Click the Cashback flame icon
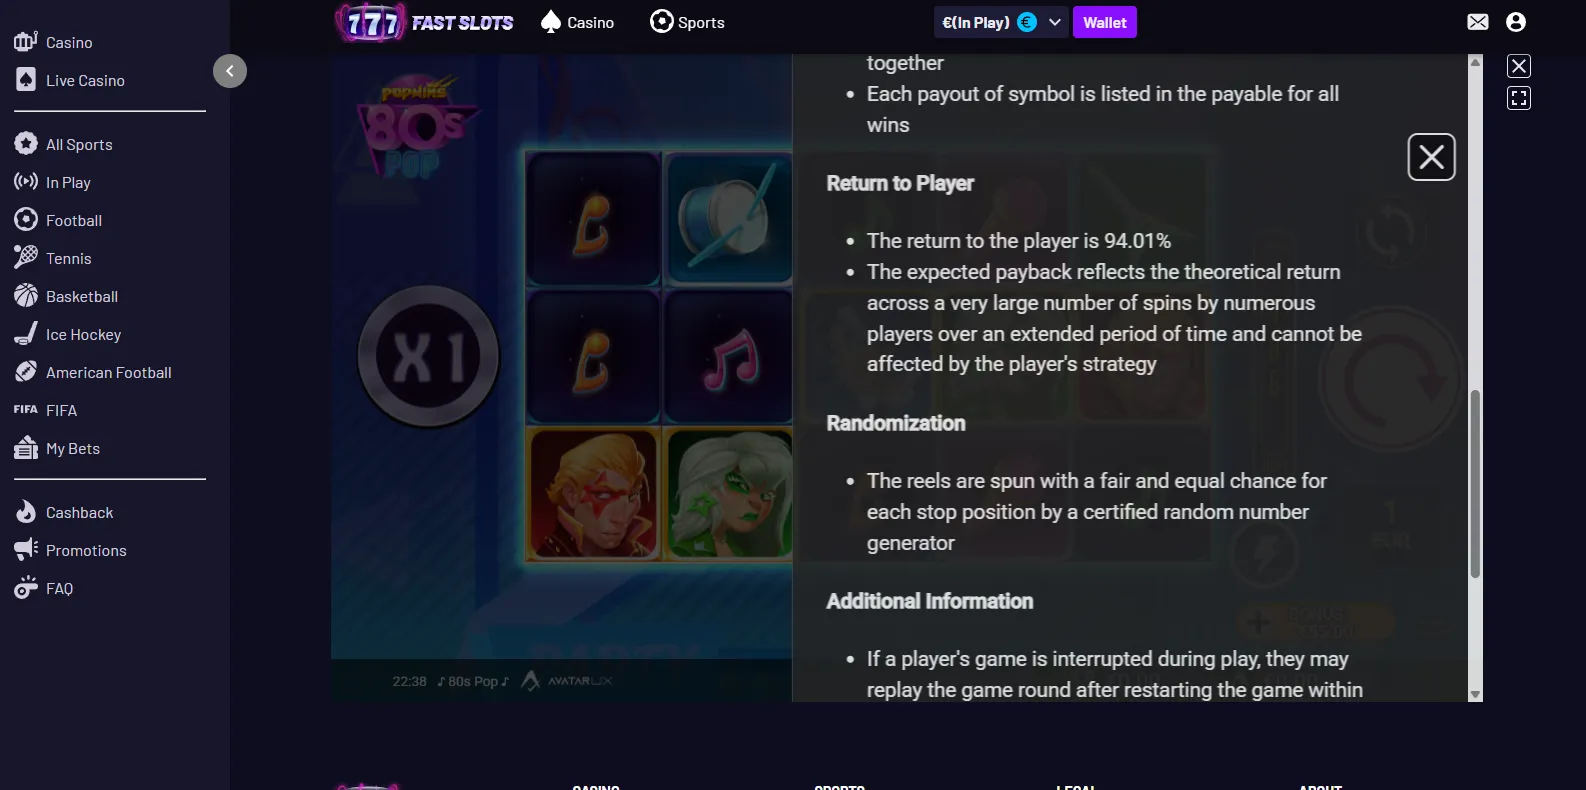 pos(26,512)
